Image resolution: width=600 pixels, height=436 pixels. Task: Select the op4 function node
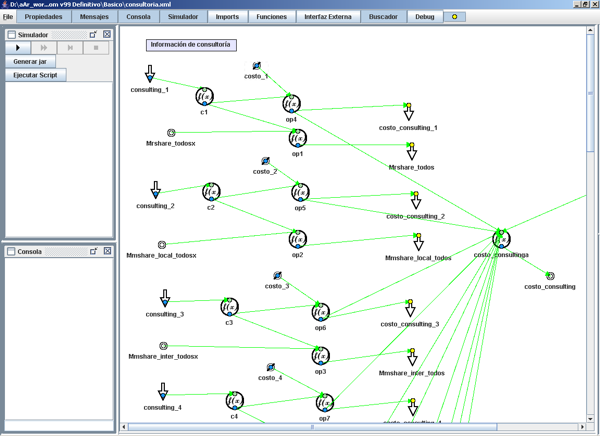coord(291,104)
